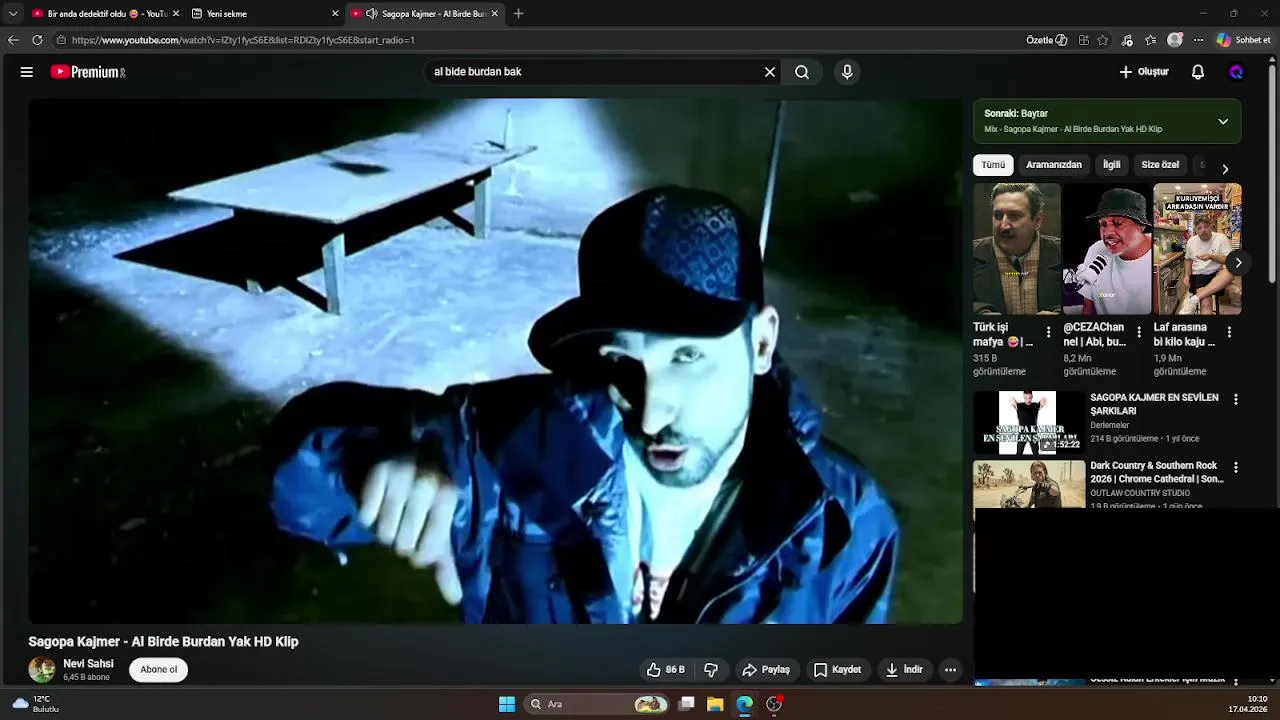Share the video with Paylaş
Screen dimensions: 1280x720
[x=766, y=670]
